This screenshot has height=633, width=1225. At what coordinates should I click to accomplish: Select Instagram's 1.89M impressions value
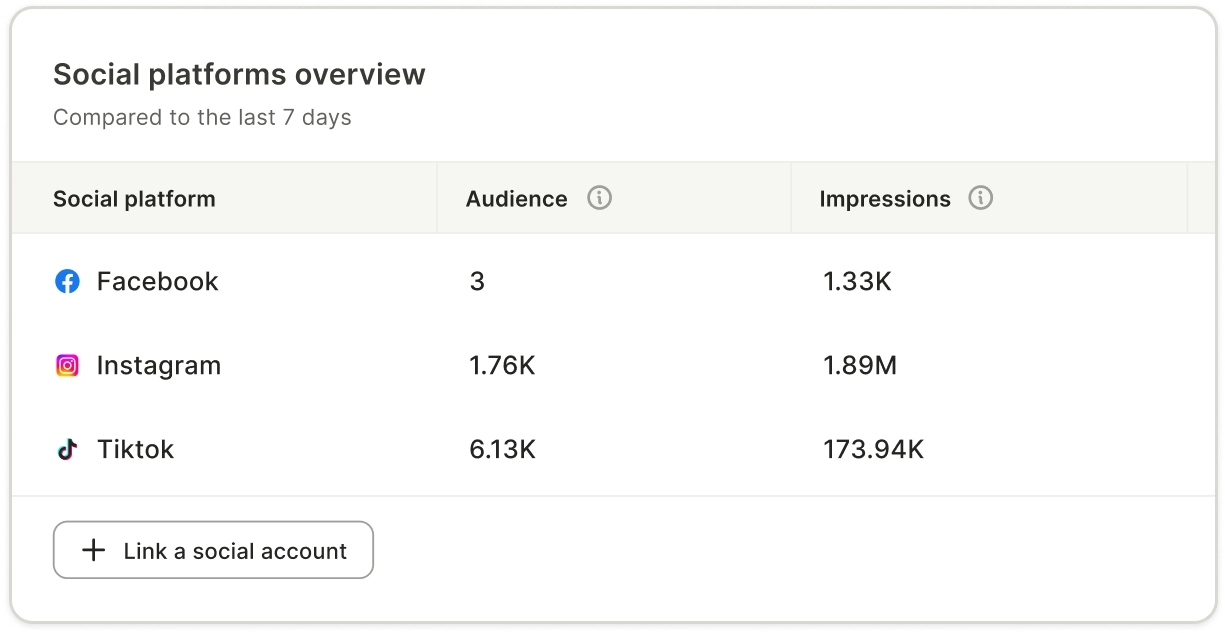(x=860, y=366)
